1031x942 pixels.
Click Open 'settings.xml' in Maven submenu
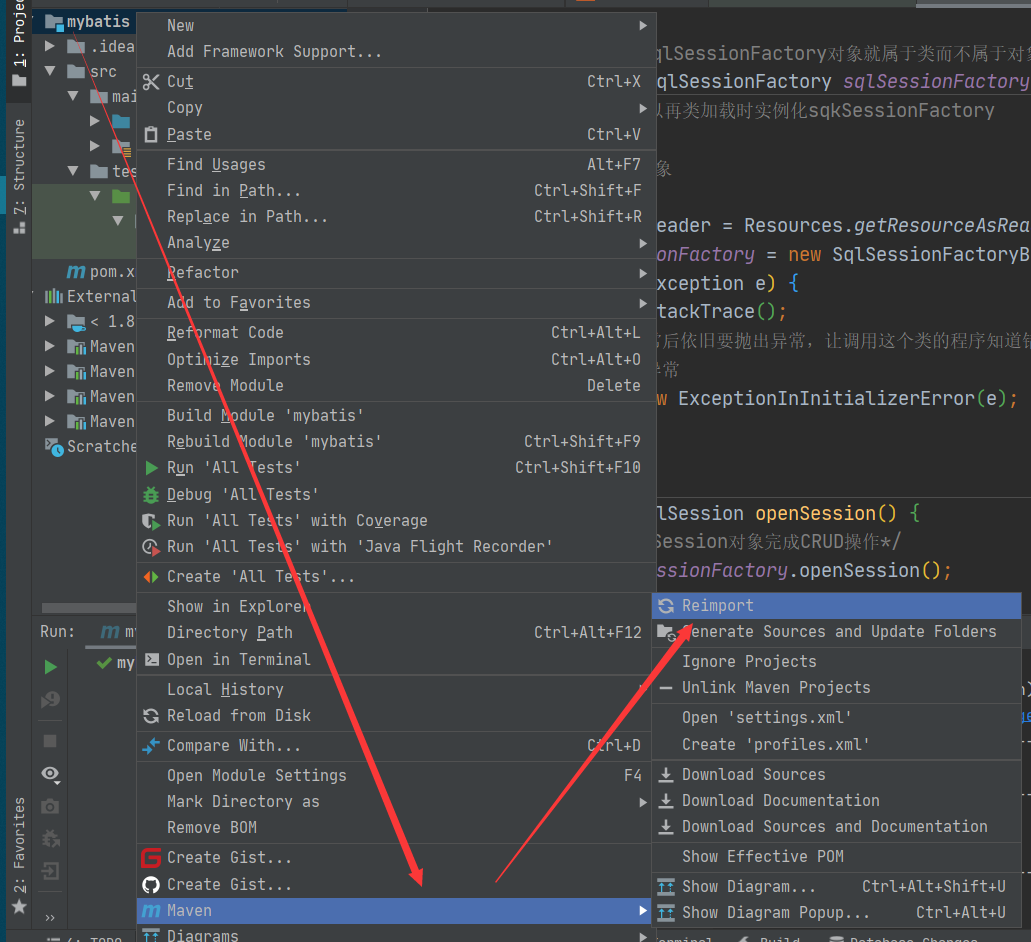coord(766,717)
